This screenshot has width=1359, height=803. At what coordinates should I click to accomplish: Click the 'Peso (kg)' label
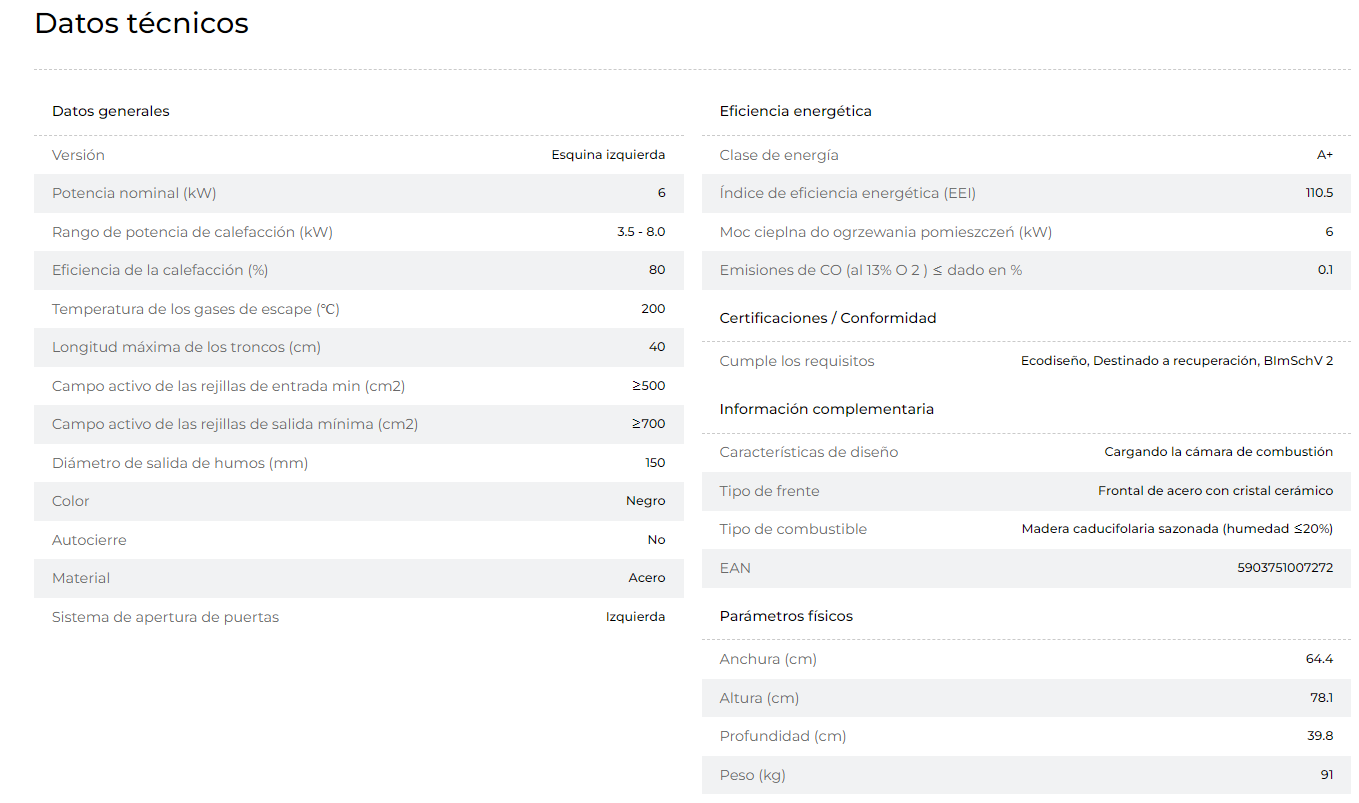click(752, 775)
